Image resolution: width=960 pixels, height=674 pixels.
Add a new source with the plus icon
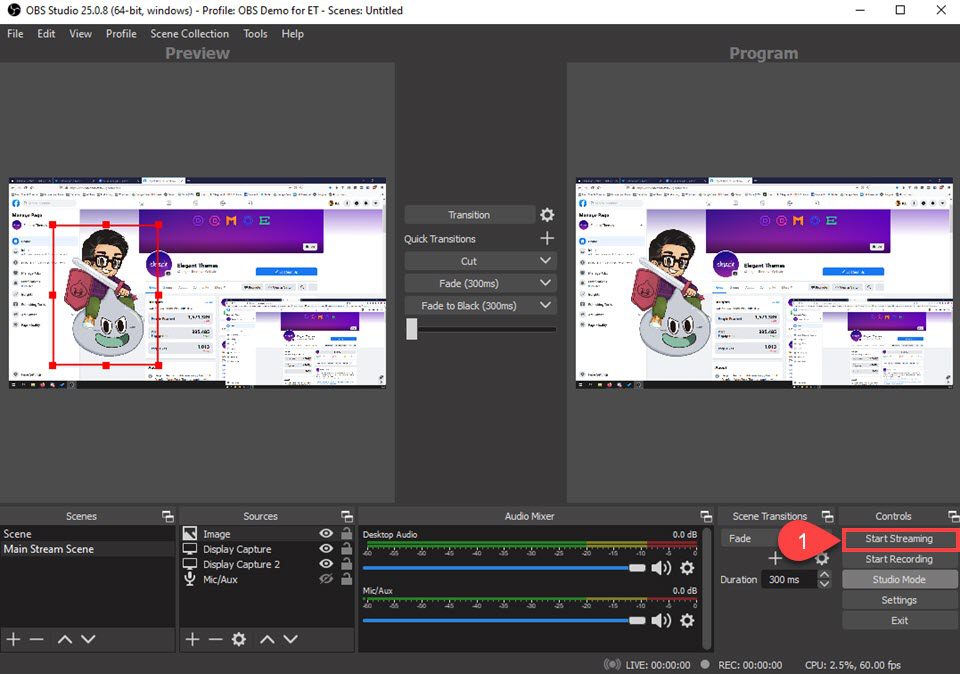(x=192, y=640)
